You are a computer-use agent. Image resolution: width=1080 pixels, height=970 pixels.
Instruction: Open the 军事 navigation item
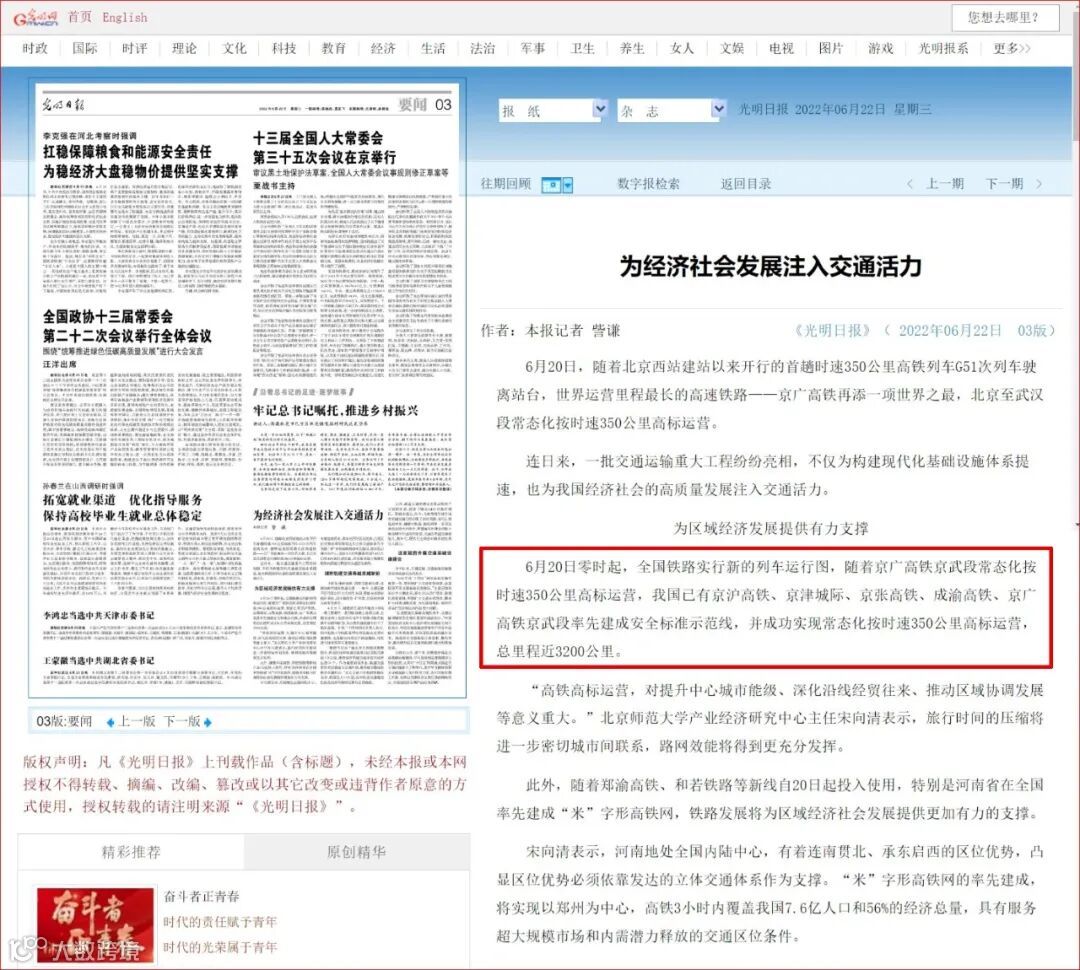click(532, 48)
